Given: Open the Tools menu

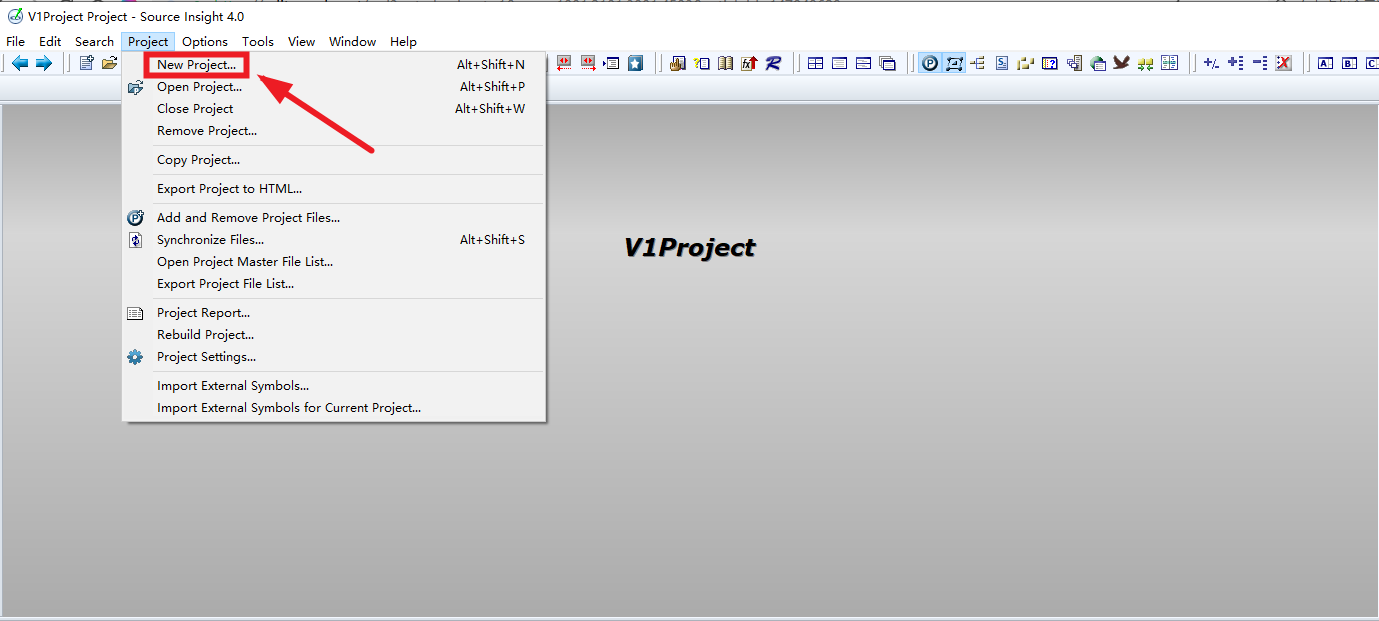Looking at the screenshot, I should click(258, 41).
